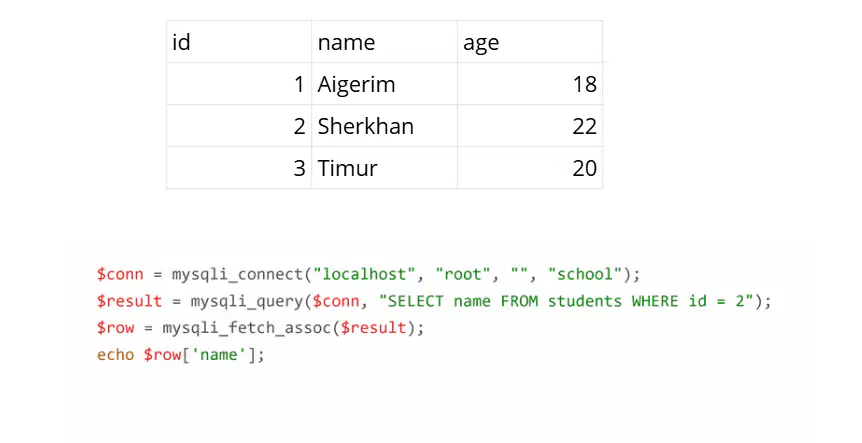Select the cell containing Sherkhan
Viewport: 862px width, 443px height.
384,126
